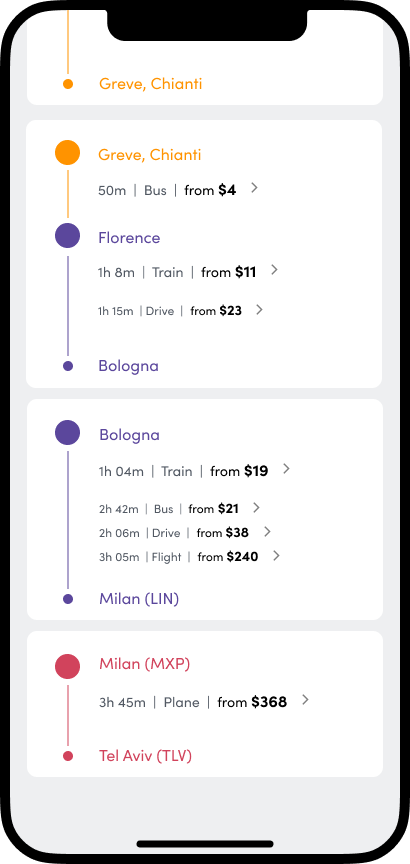Tap the Tel Aviv (TLV) destination label
Screen dimensions: 410x864
coord(145,756)
